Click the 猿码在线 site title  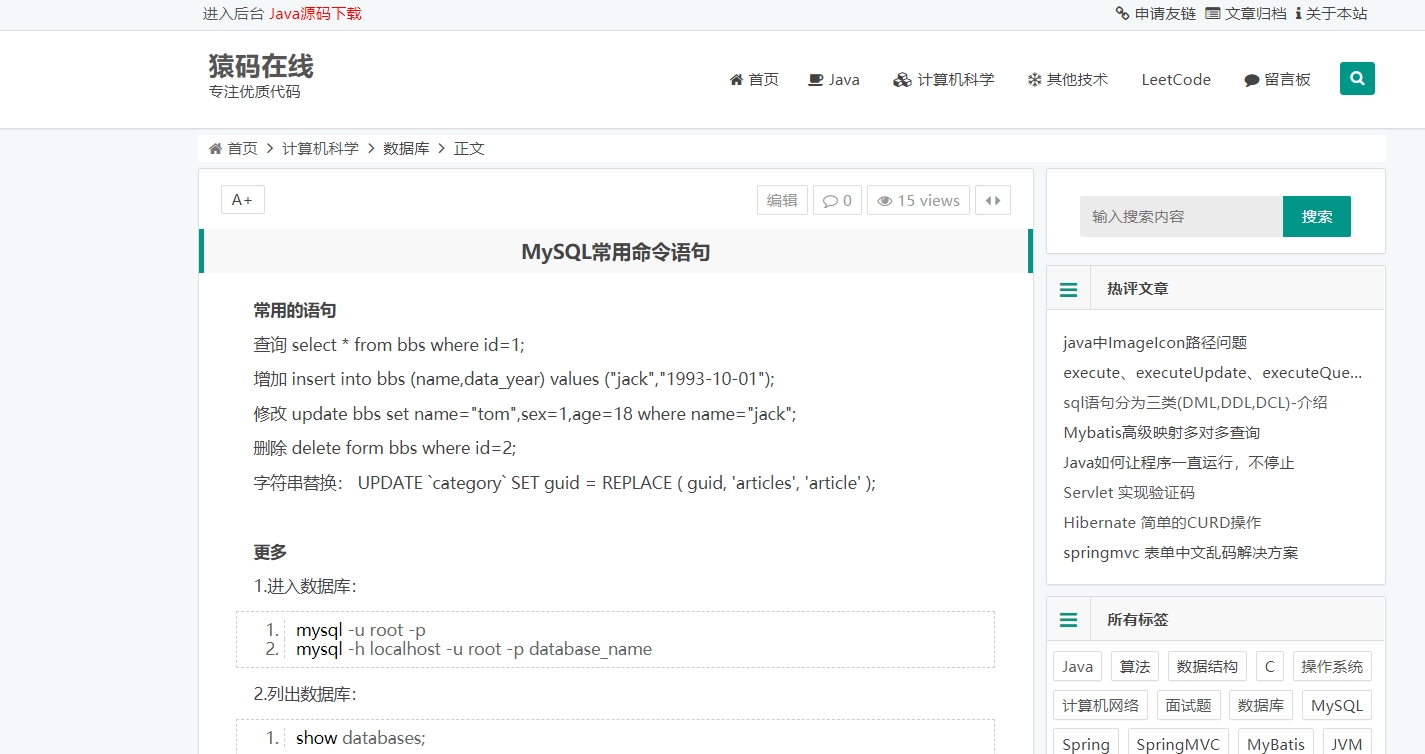[261, 66]
